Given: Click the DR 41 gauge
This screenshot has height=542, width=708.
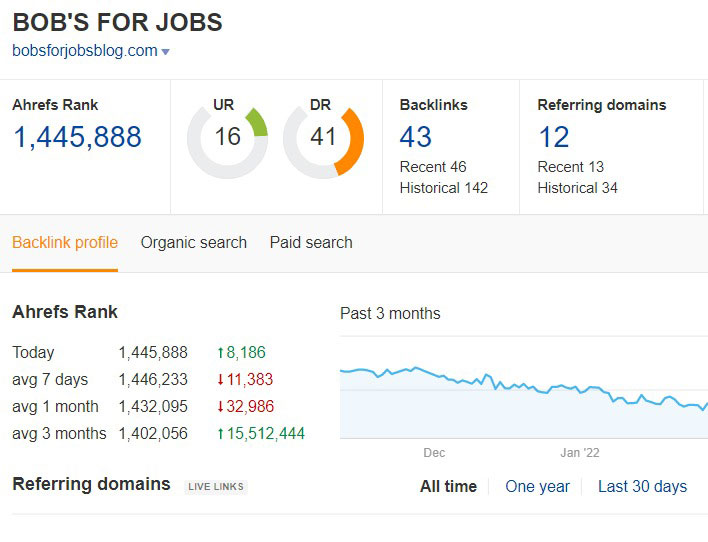Looking at the screenshot, I should coord(323,138).
